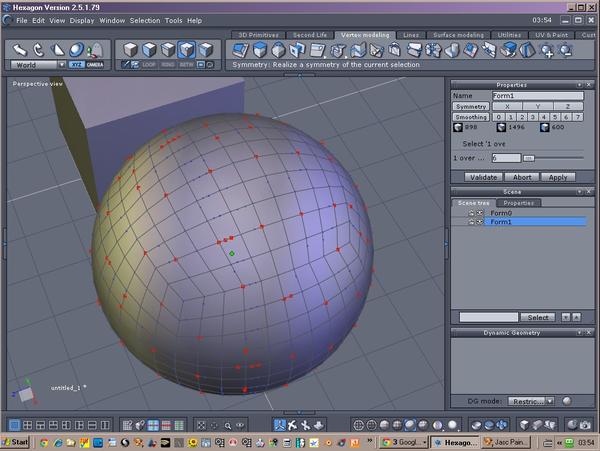Click the OMEGA coordinate mode icon

click(x=95, y=64)
